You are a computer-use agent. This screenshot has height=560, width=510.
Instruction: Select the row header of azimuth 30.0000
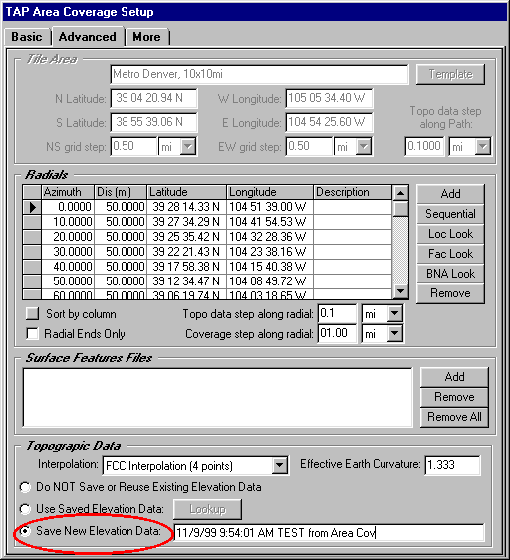pyautogui.click(x=32, y=252)
